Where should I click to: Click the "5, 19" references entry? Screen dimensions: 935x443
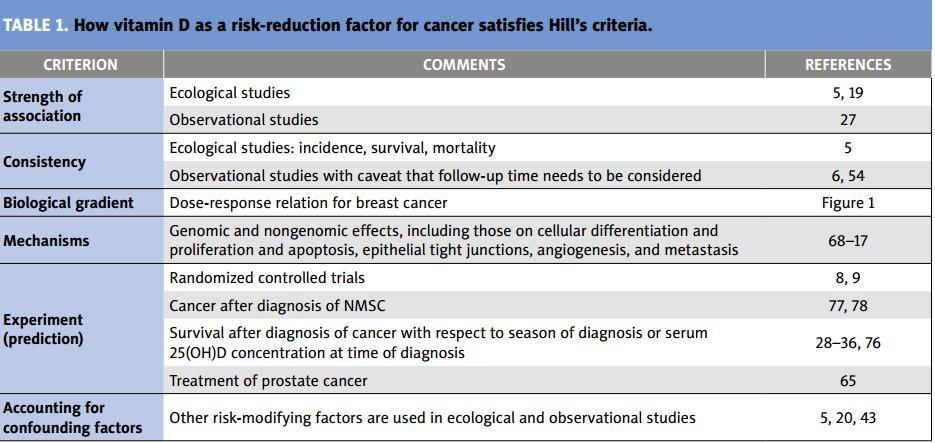pos(847,93)
